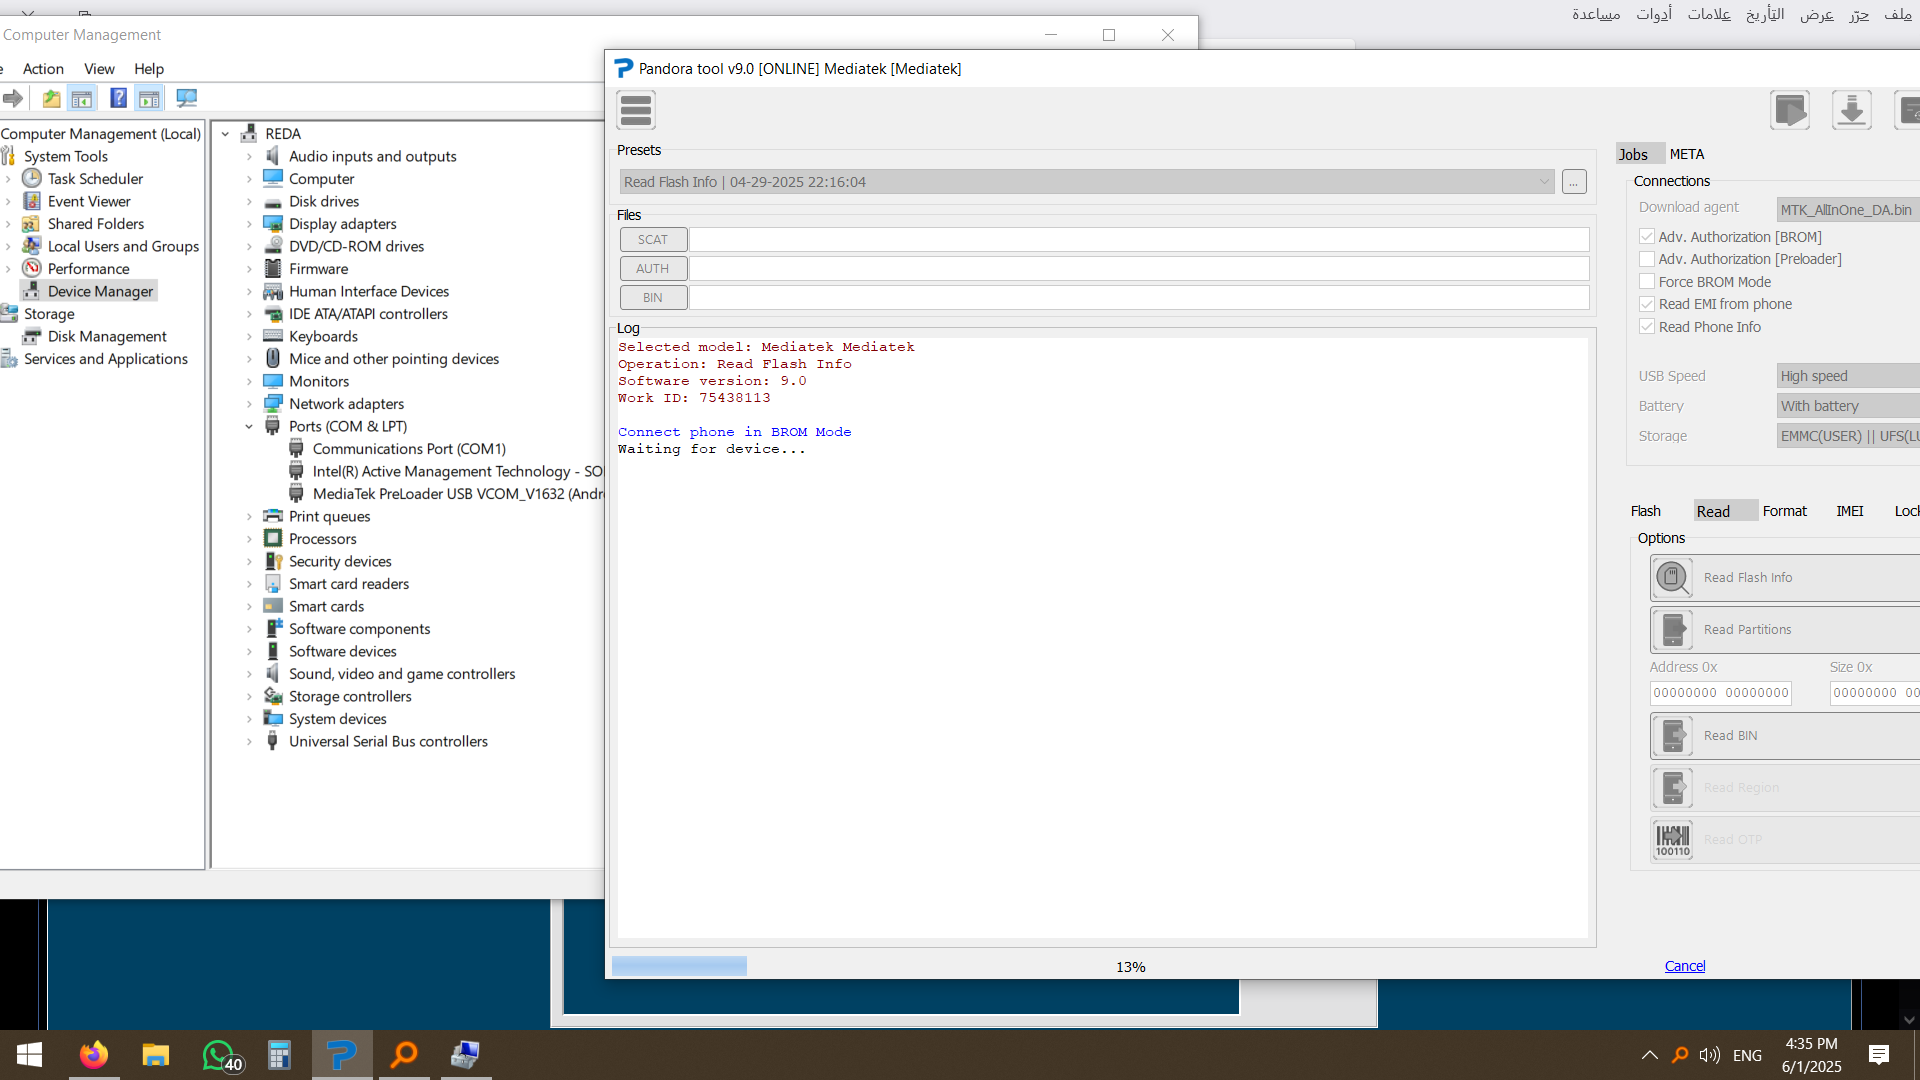Open the USB Speed dropdown
Image resolution: width=1920 pixels, height=1080 pixels.
[1848, 376]
